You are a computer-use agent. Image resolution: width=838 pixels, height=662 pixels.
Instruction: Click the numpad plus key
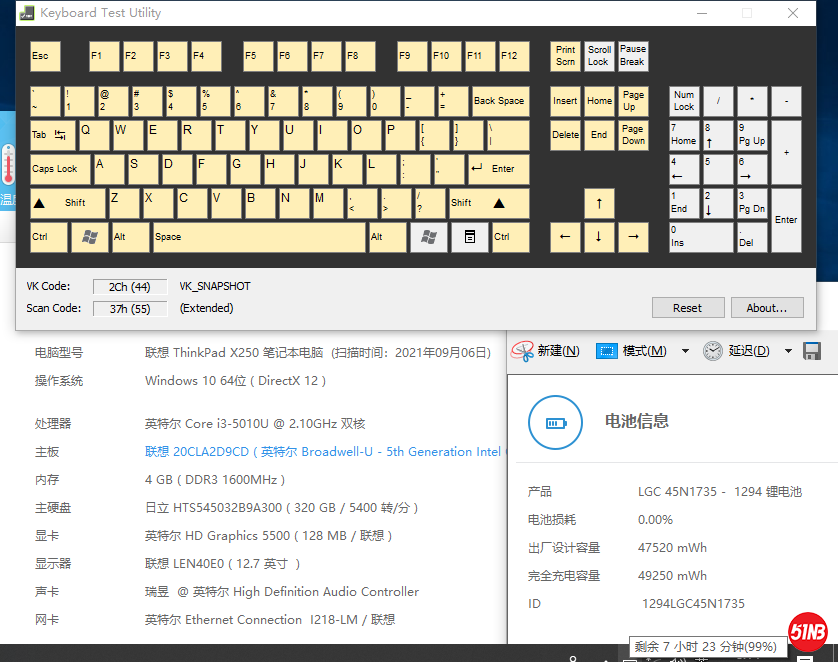pos(786,152)
